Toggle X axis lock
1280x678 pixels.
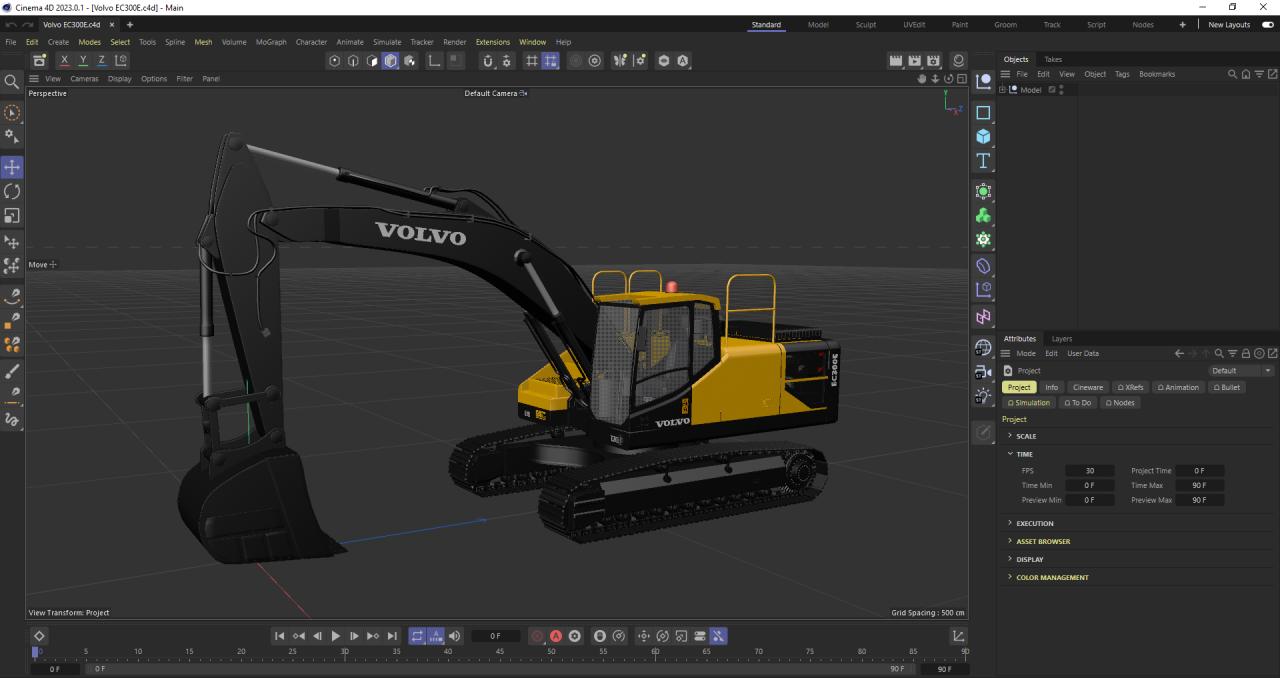point(64,61)
